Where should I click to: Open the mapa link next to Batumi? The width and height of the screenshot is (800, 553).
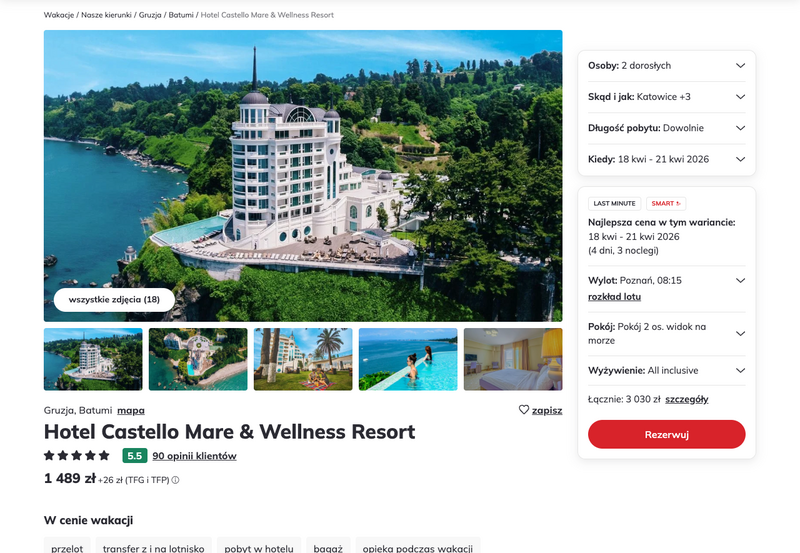[131, 411]
